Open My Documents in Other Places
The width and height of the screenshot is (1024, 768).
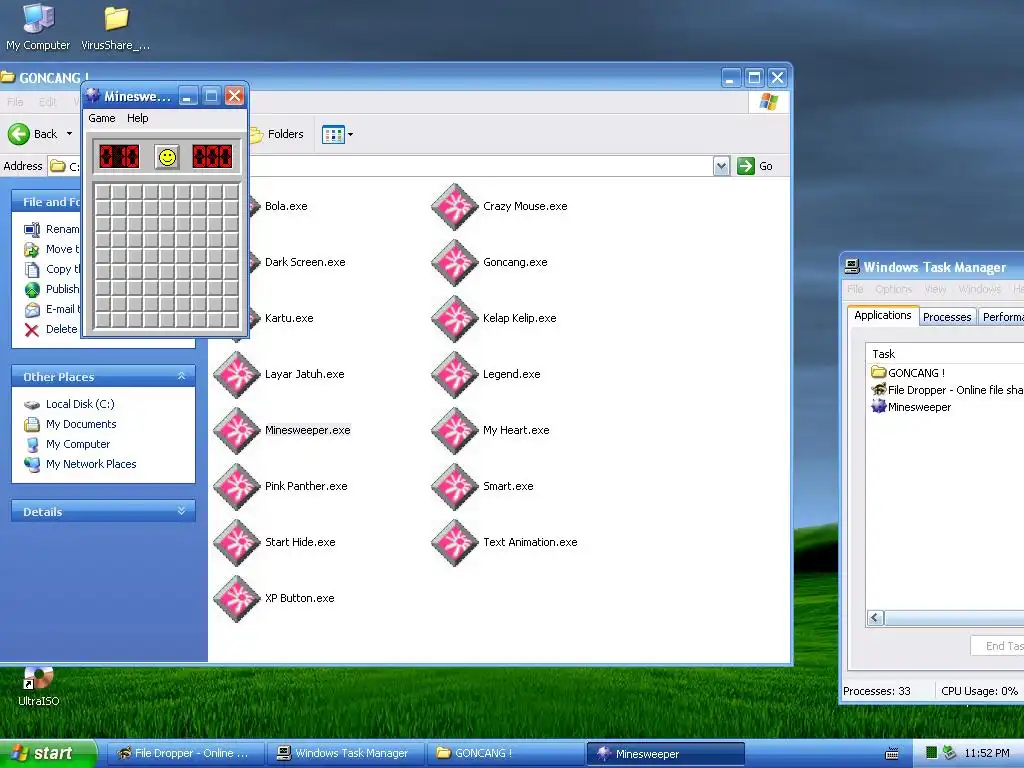pos(81,424)
